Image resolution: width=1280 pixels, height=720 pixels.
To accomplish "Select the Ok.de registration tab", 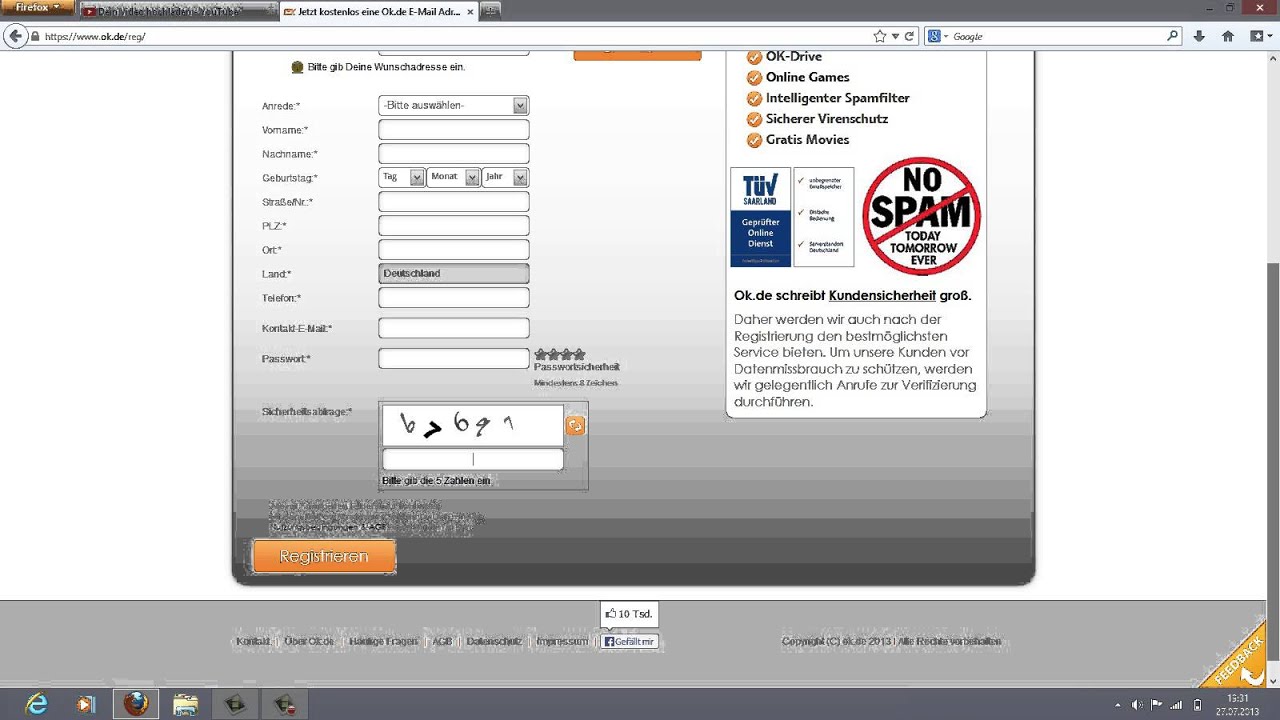I will coord(376,12).
